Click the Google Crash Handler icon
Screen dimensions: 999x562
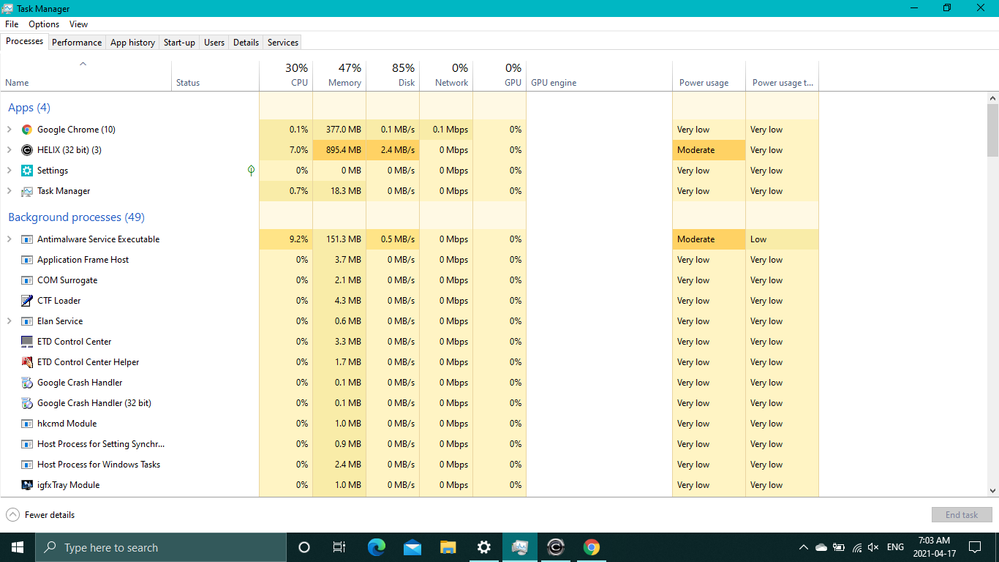point(27,382)
